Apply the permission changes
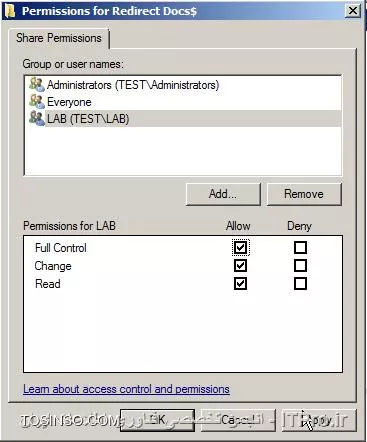 click(x=319, y=420)
